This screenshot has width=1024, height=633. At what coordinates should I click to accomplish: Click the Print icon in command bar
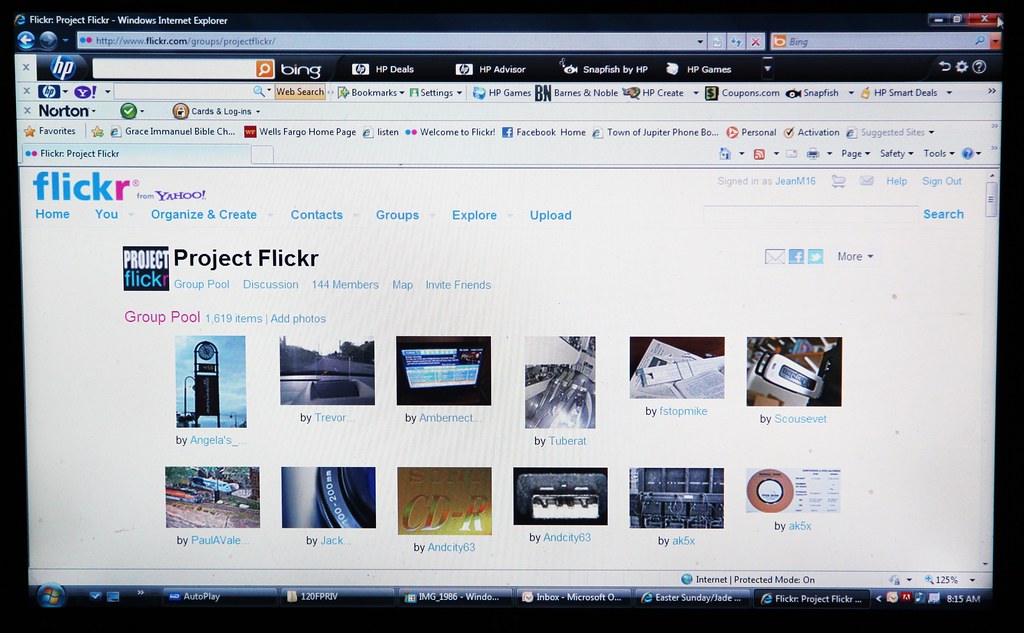[812, 154]
